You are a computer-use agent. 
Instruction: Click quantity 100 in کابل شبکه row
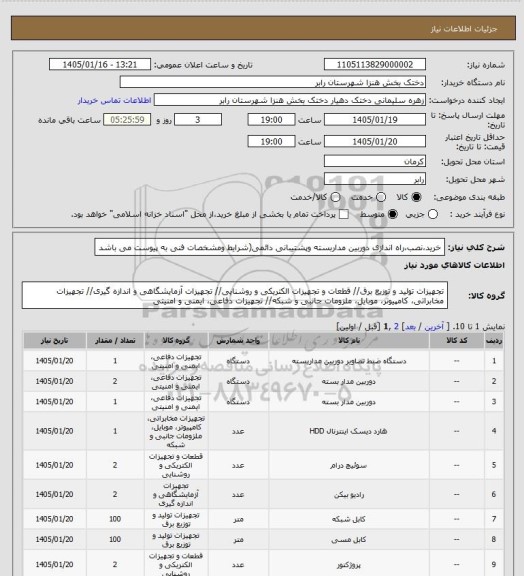pyautogui.click(x=115, y=519)
